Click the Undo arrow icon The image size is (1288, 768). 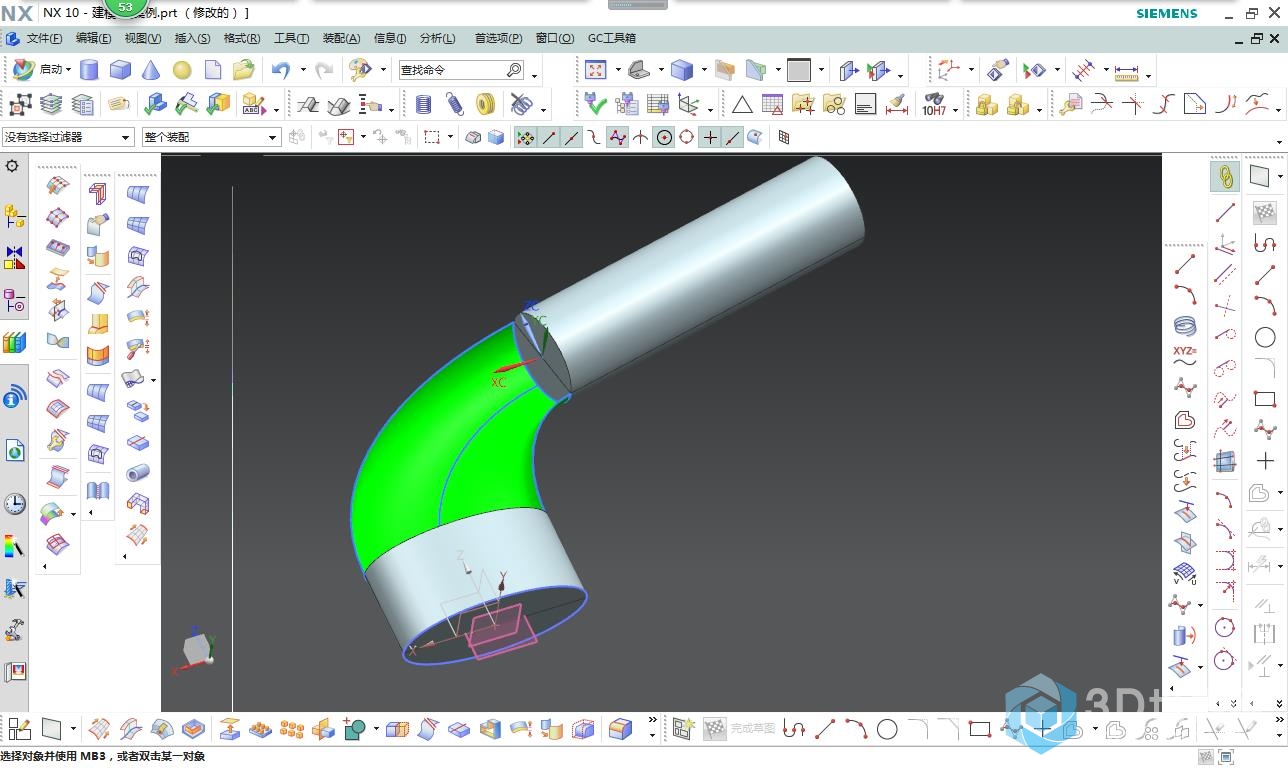[281, 70]
